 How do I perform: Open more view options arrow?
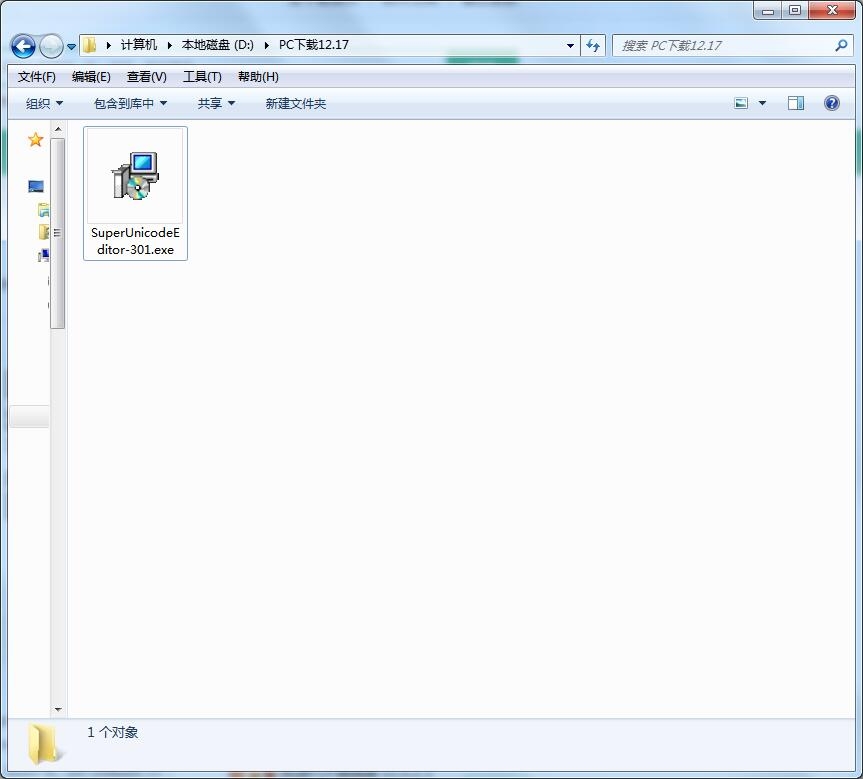(762, 103)
